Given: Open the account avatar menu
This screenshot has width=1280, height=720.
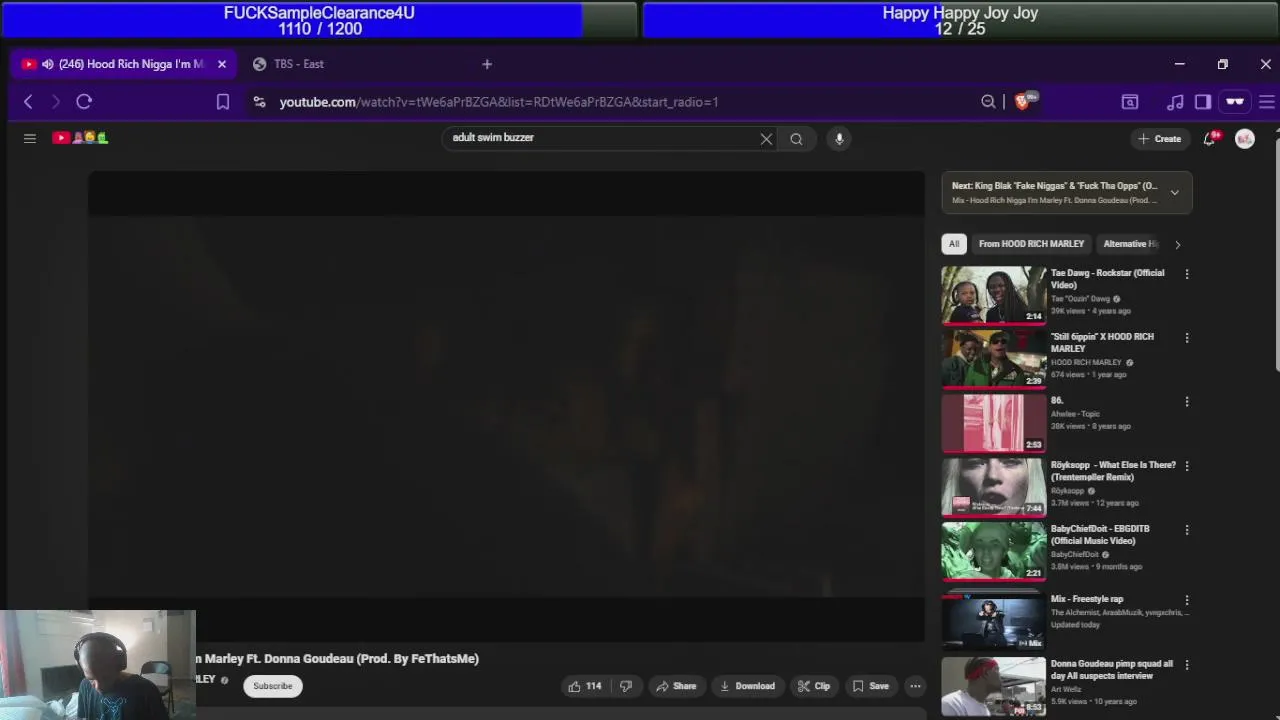Looking at the screenshot, I should [1244, 139].
